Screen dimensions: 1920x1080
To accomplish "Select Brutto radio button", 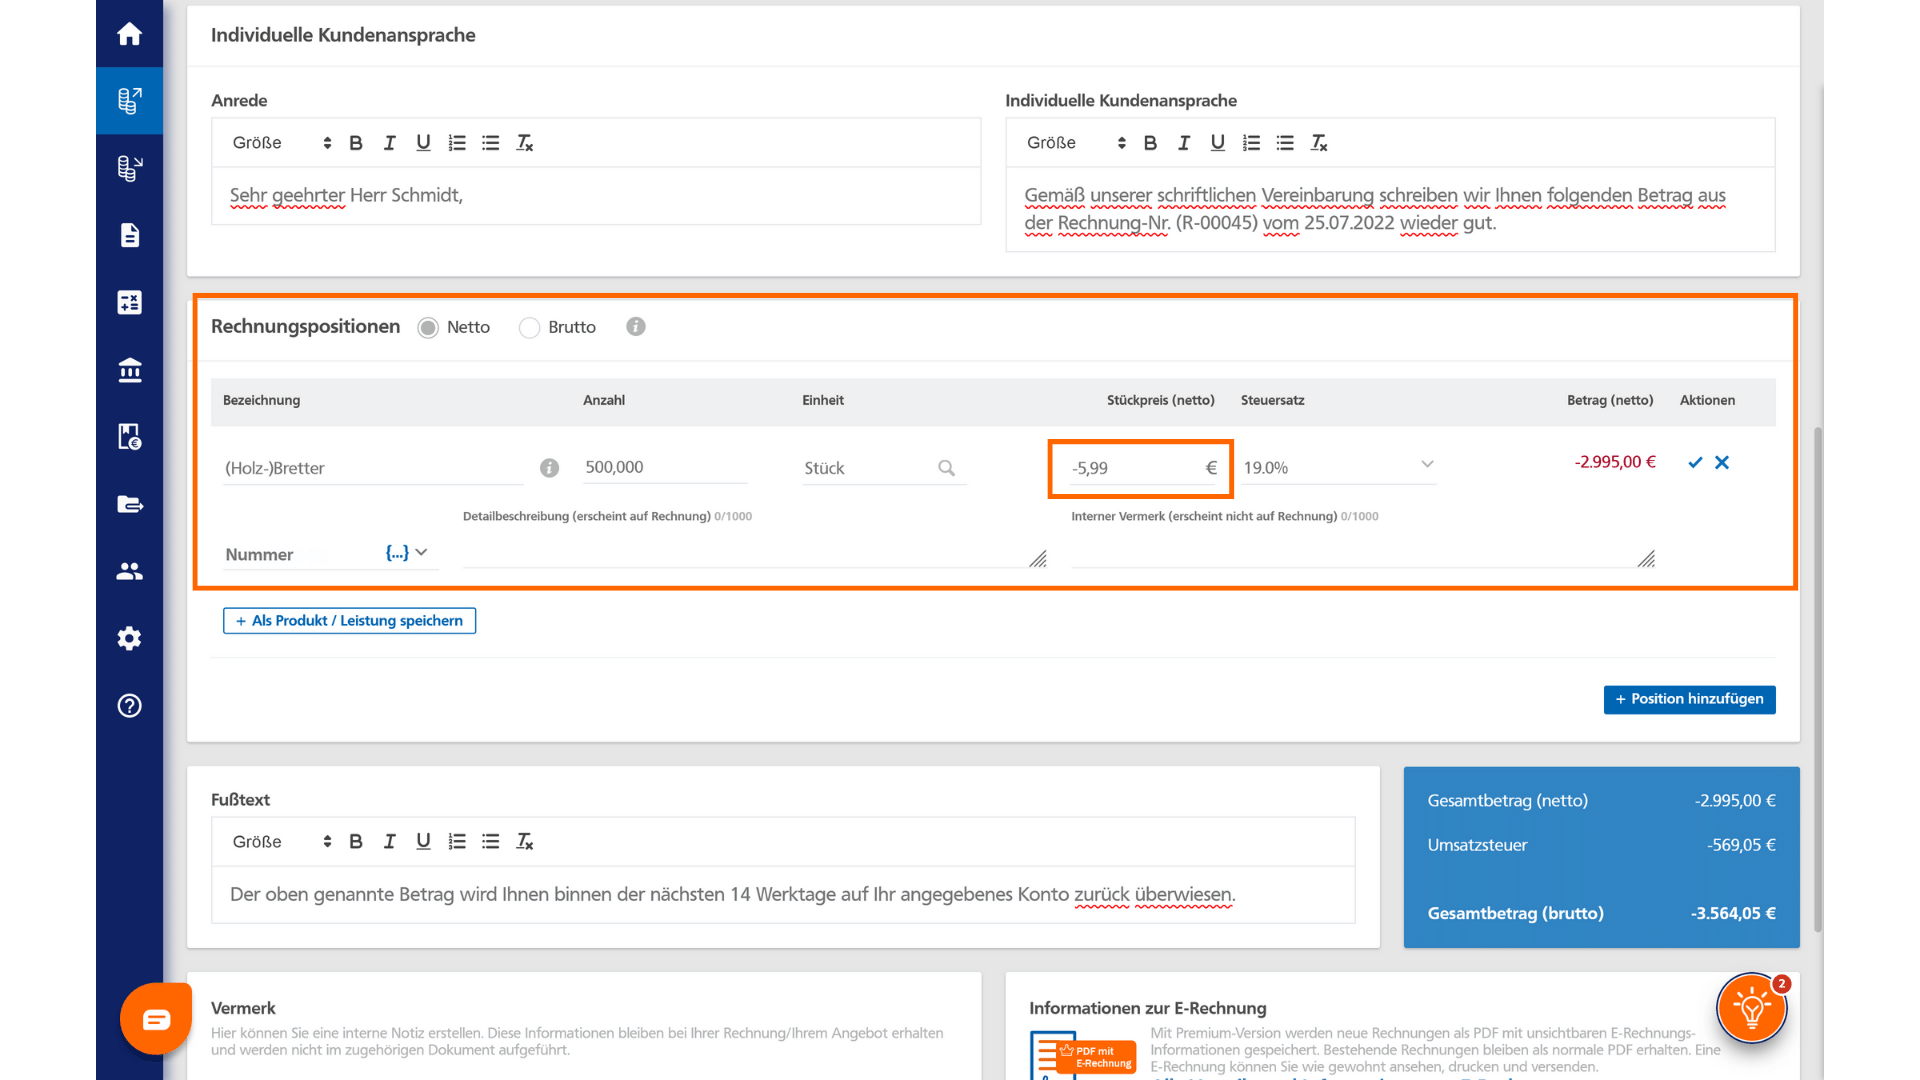I will click(x=529, y=328).
